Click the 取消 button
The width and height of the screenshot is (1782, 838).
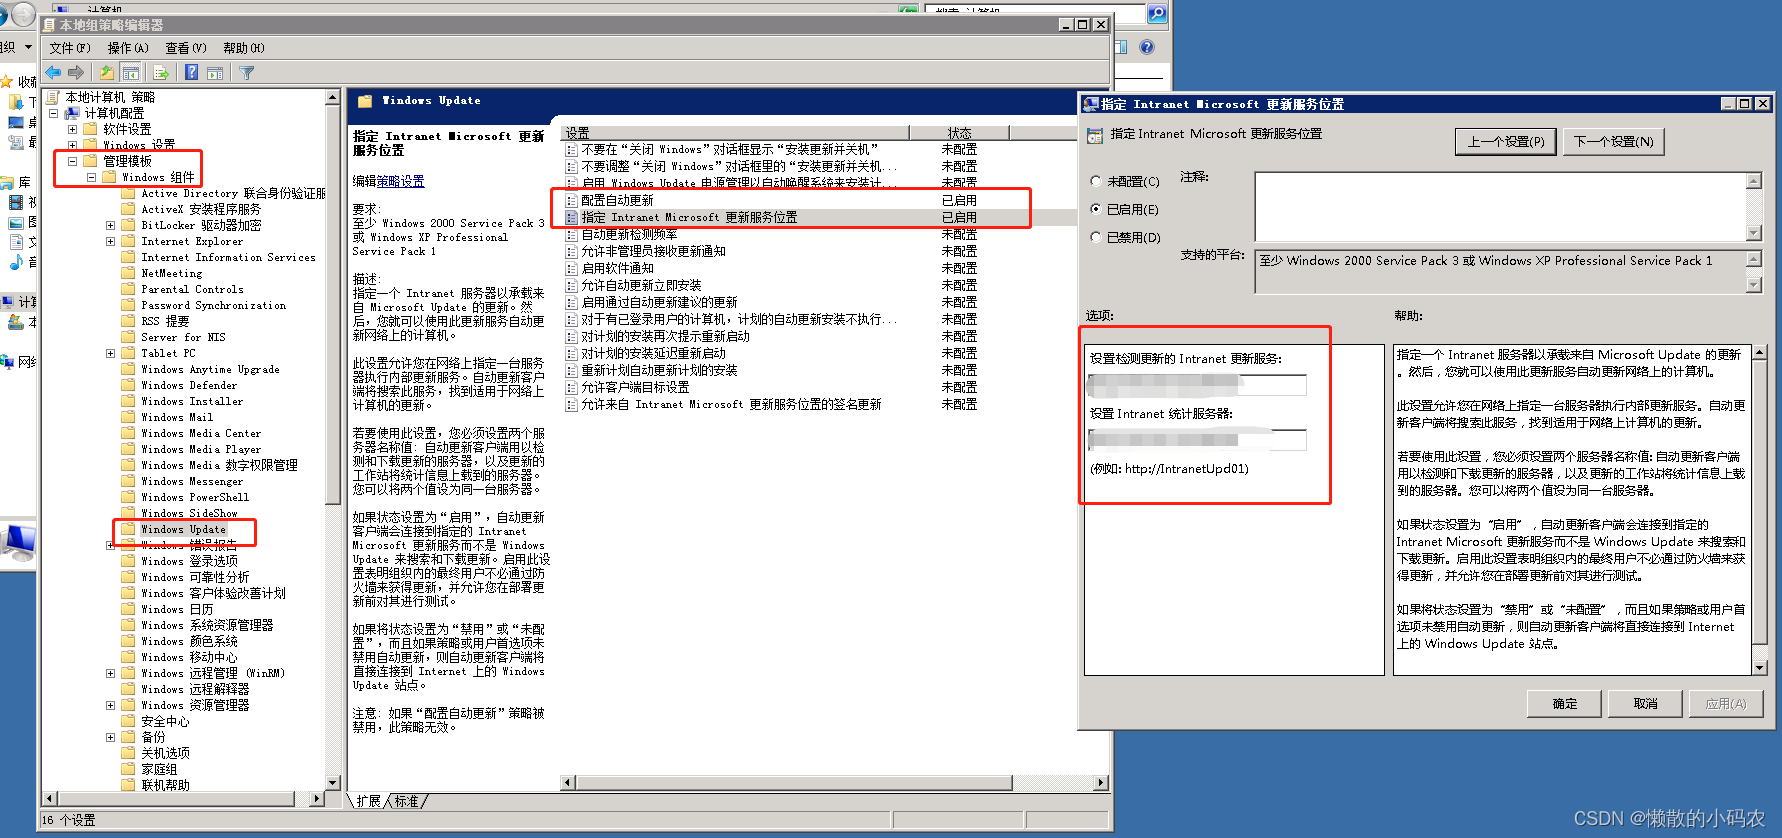1645,704
